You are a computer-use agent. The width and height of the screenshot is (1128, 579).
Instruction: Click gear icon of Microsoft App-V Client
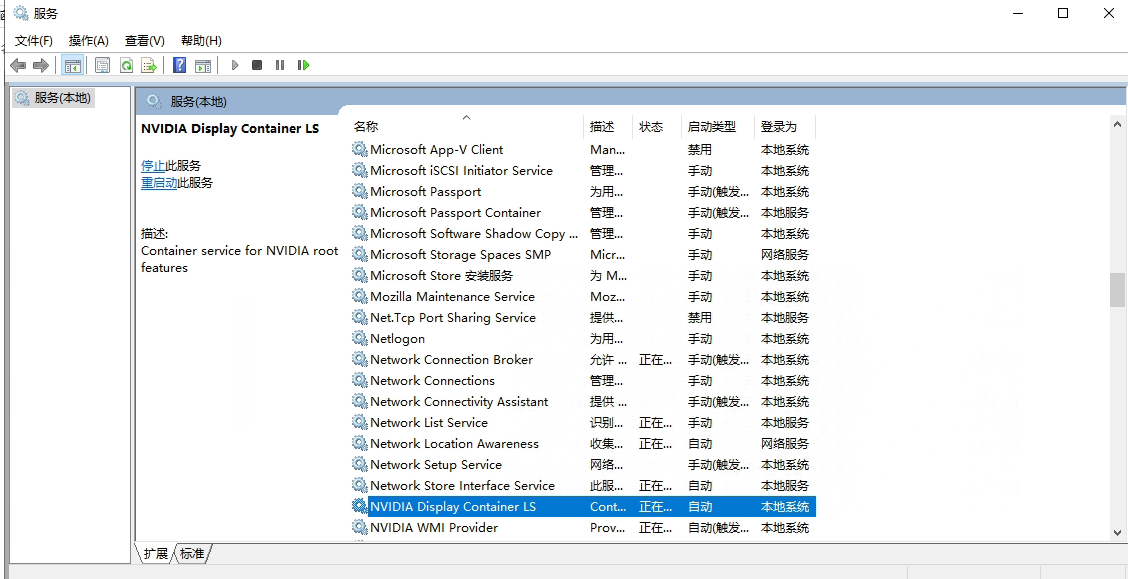click(359, 150)
